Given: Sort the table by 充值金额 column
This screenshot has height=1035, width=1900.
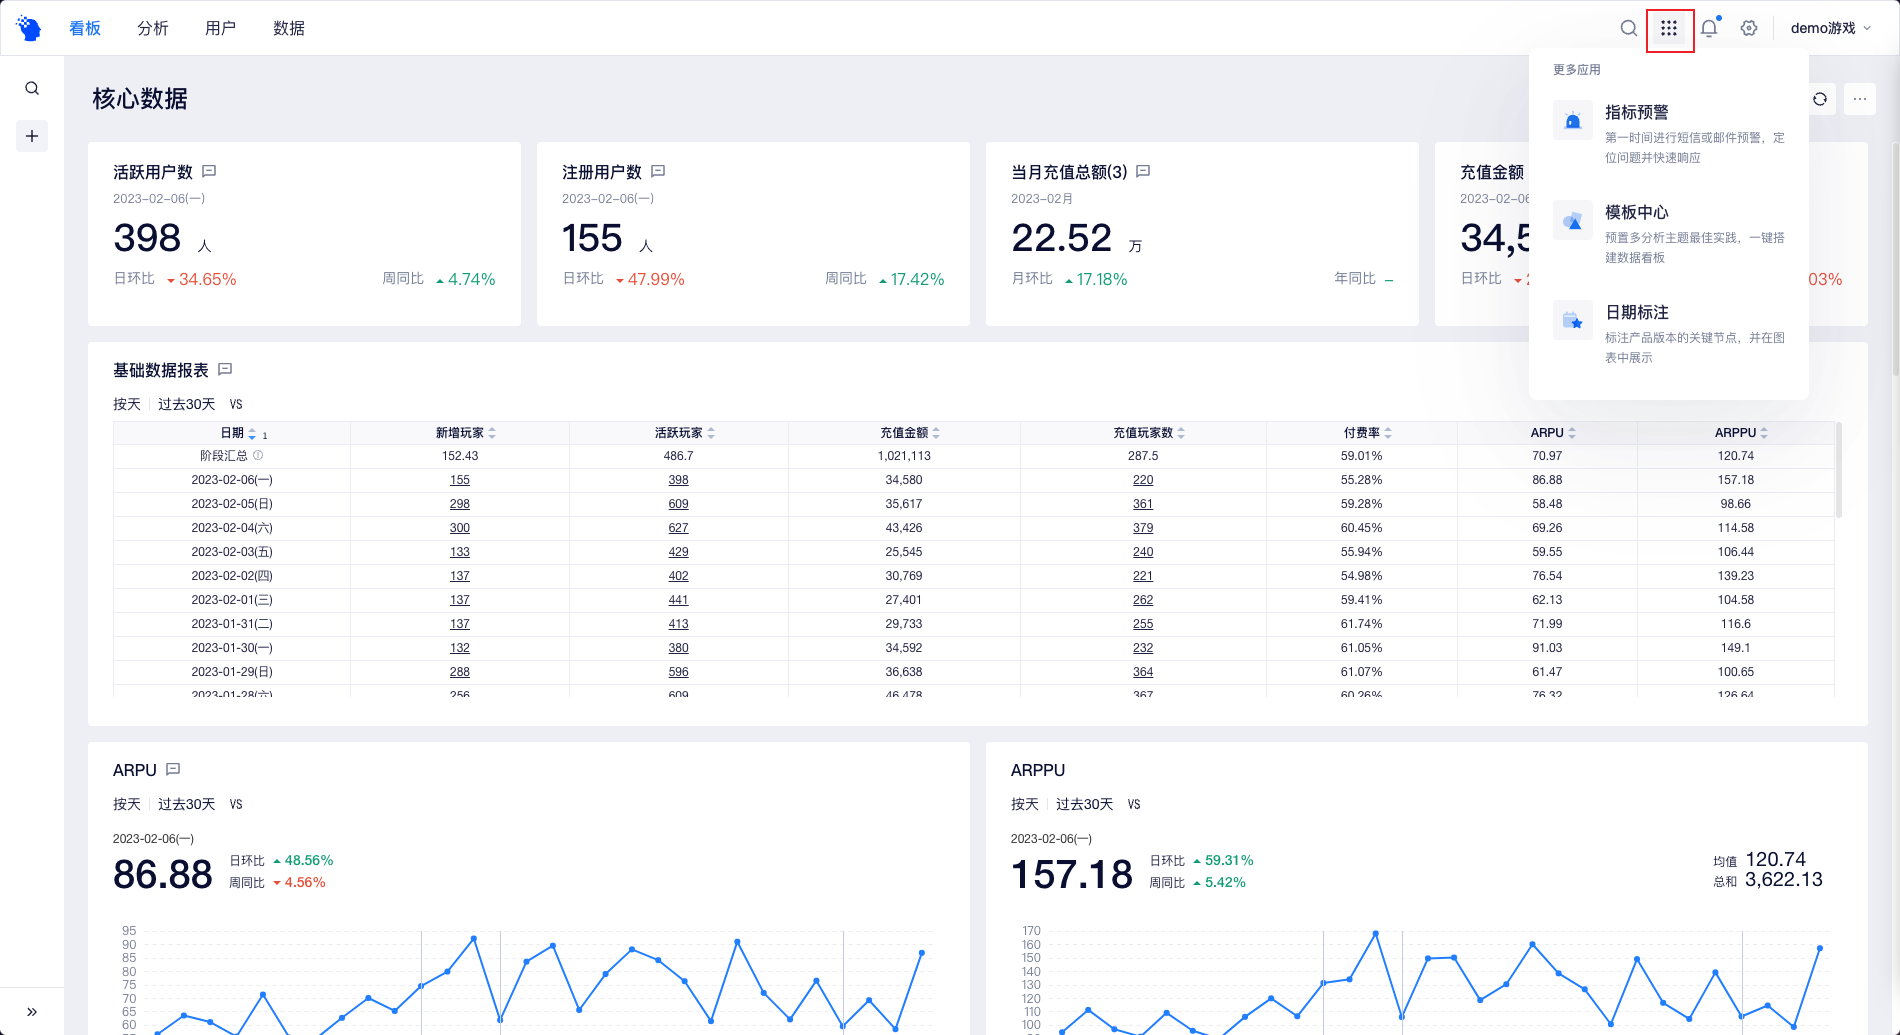Looking at the screenshot, I should 909,433.
